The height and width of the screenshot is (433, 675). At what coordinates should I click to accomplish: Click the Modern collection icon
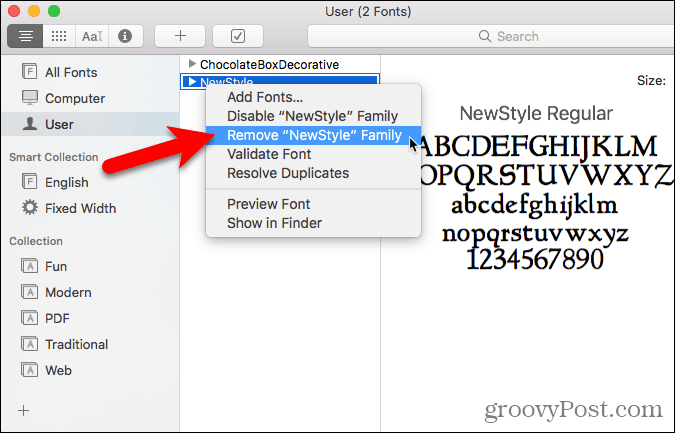pyautogui.click(x=29, y=291)
